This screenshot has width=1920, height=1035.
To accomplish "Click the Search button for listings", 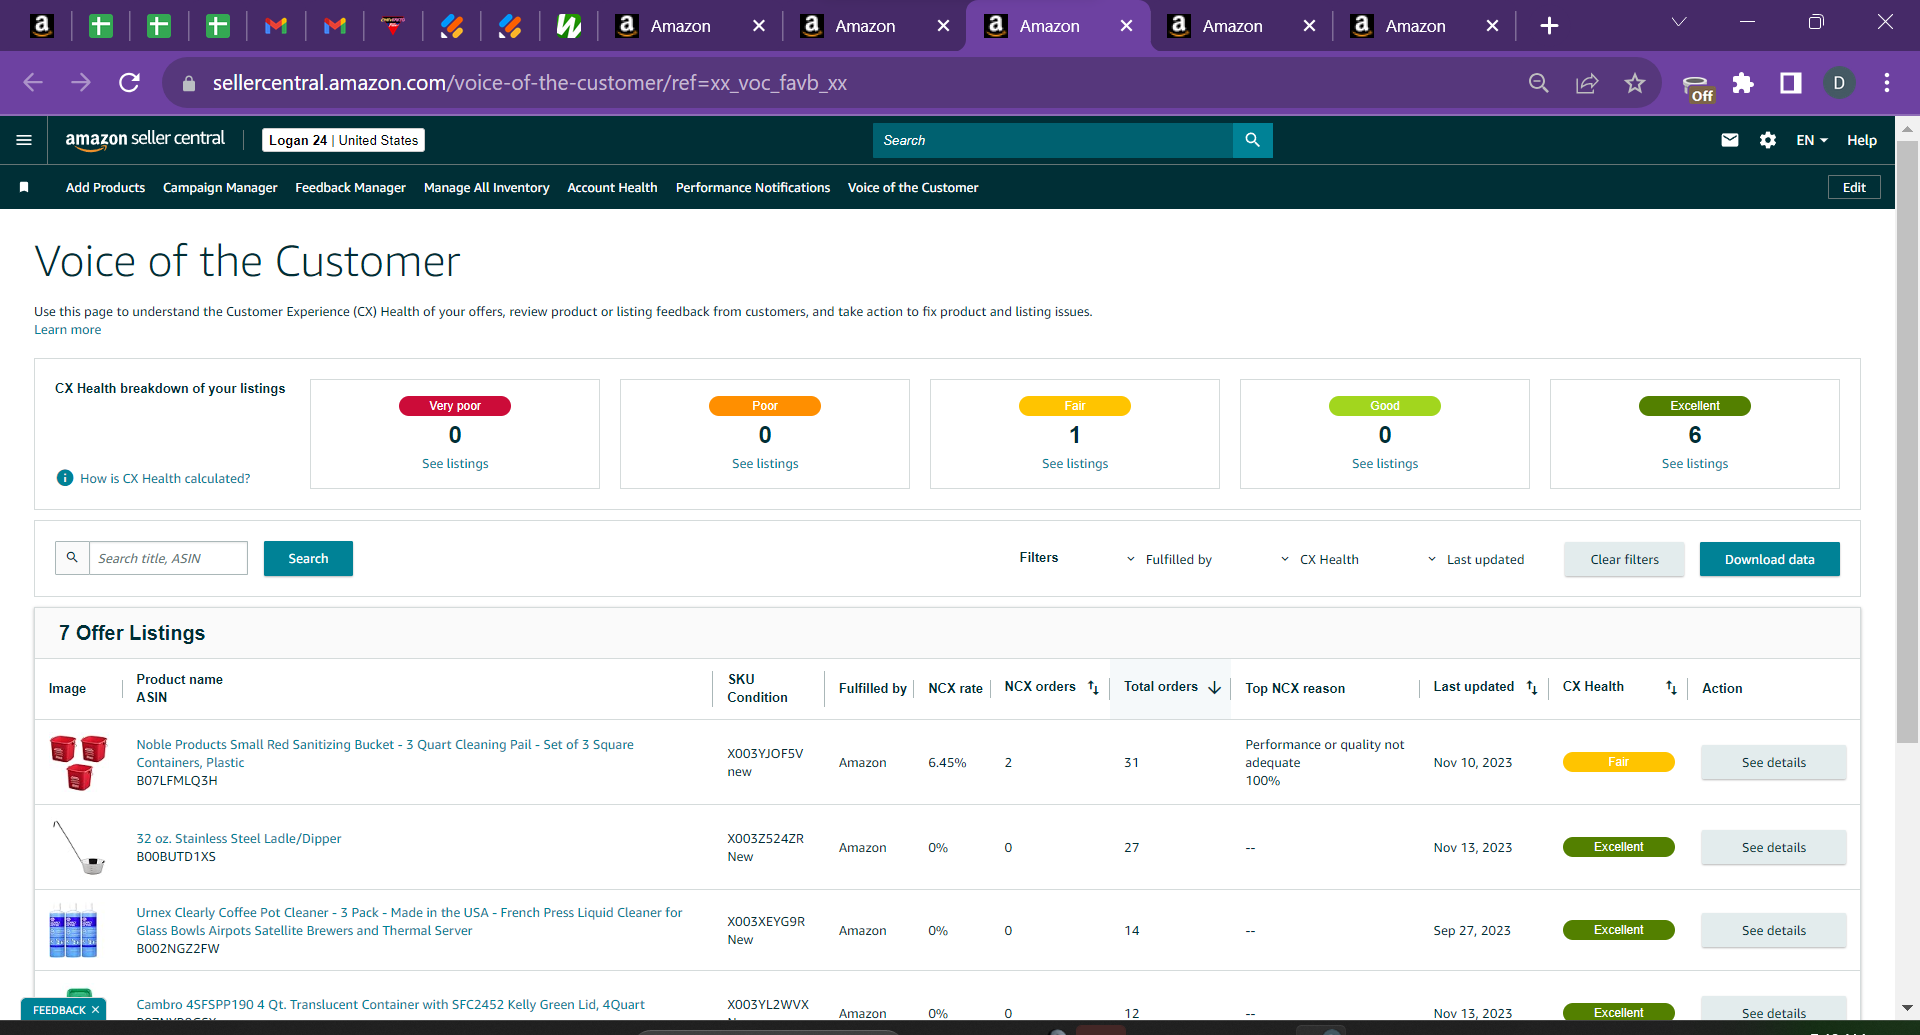I will click(308, 558).
